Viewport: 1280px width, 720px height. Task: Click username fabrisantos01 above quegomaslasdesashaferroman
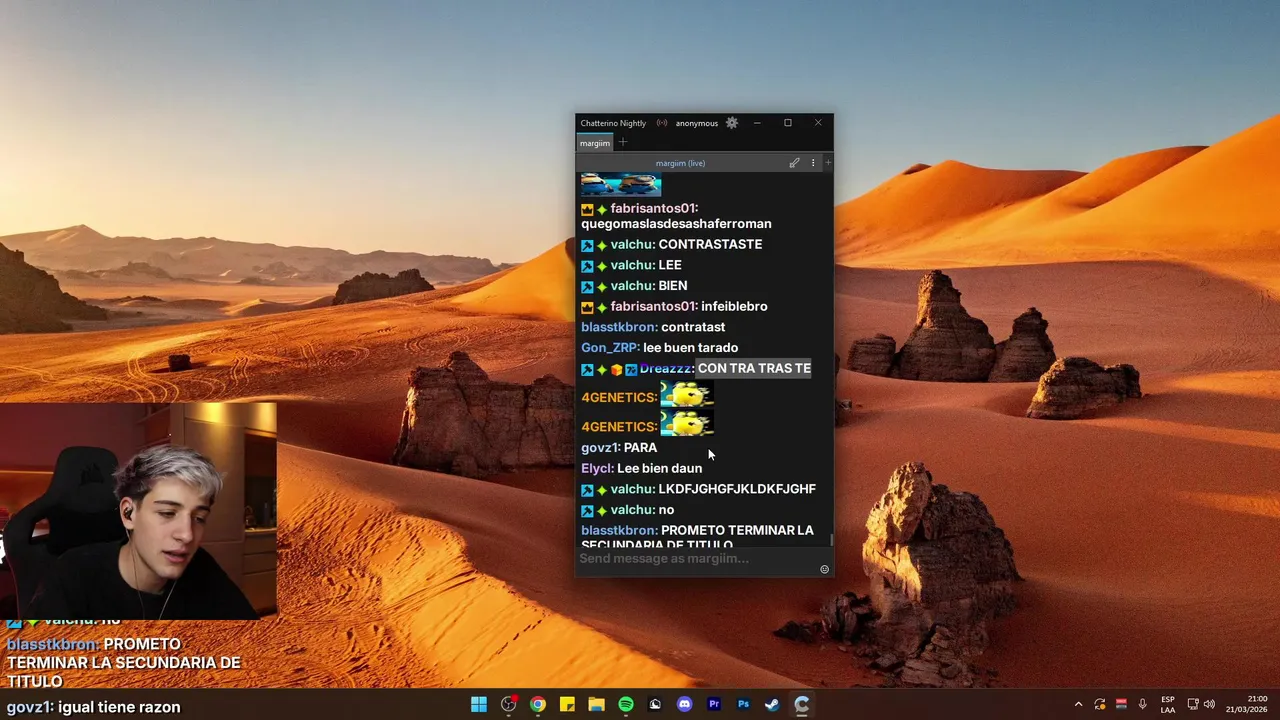tap(654, 208)
